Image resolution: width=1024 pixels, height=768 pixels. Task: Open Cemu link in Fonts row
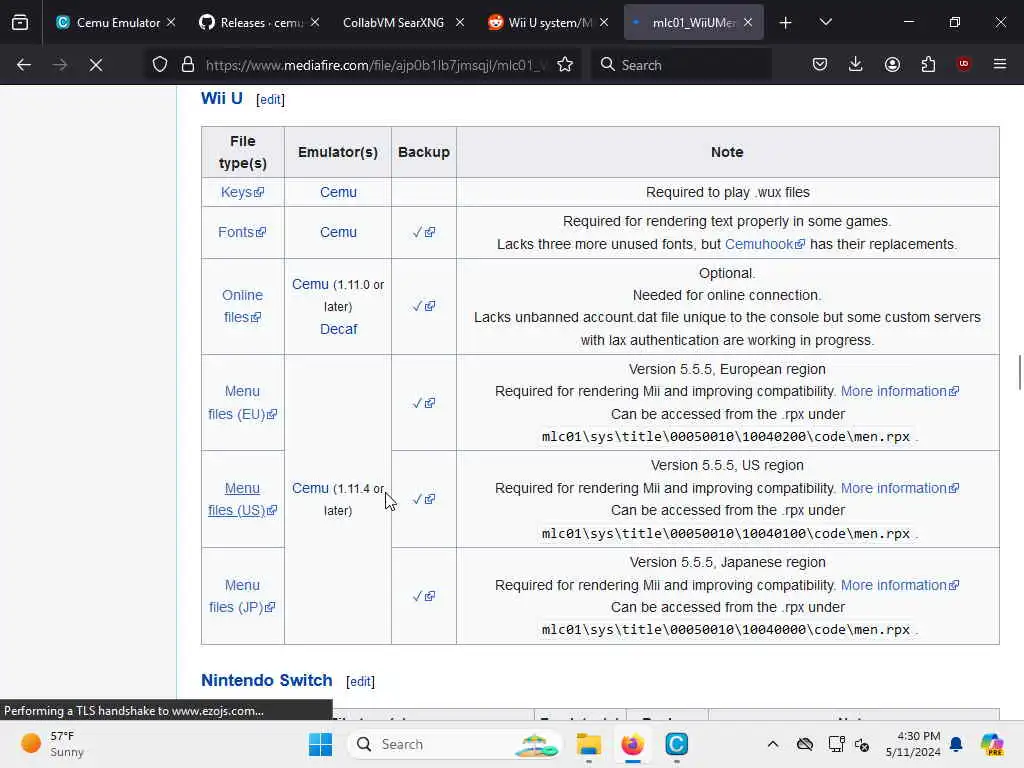coord(338,232)
